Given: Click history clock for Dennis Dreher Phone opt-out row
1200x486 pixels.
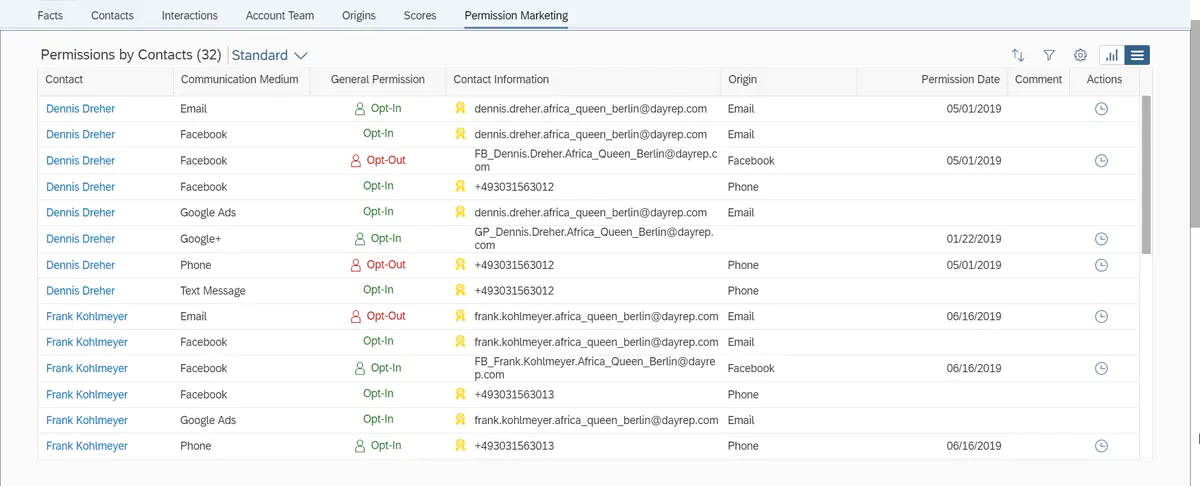Looking at the screenshot, I should point(1102,265).
